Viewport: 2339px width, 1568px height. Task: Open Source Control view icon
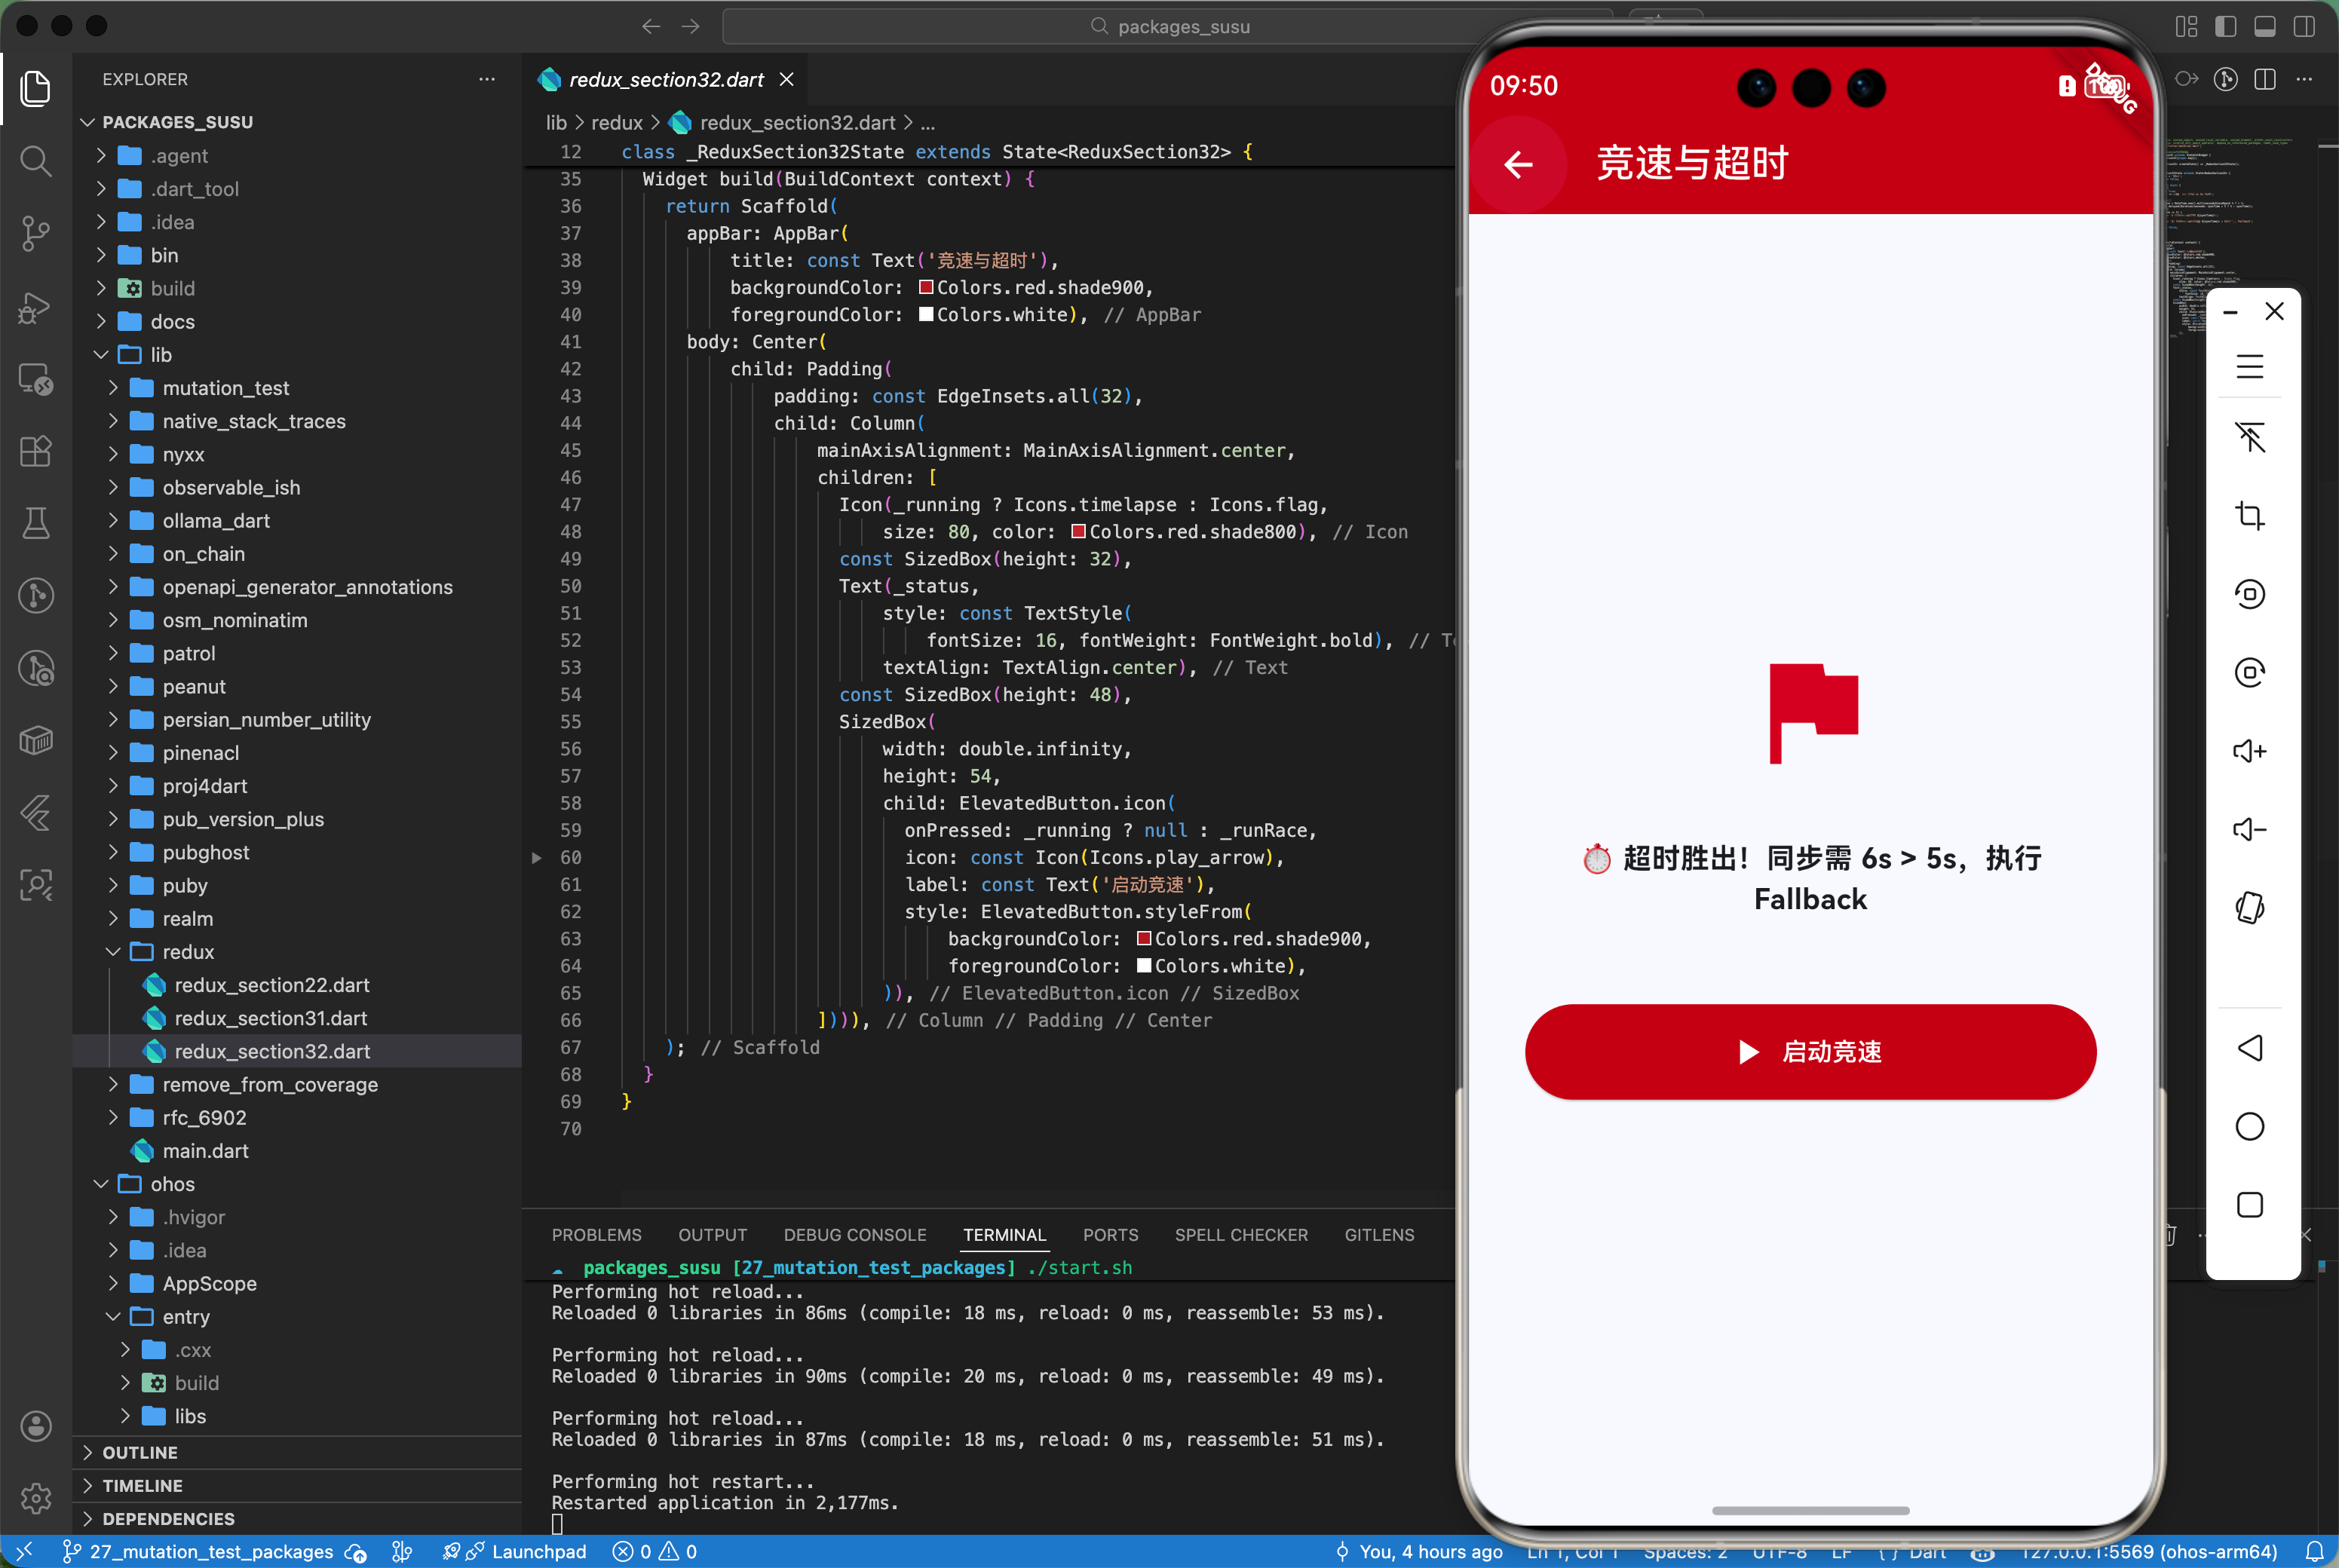tap(36, 233)
